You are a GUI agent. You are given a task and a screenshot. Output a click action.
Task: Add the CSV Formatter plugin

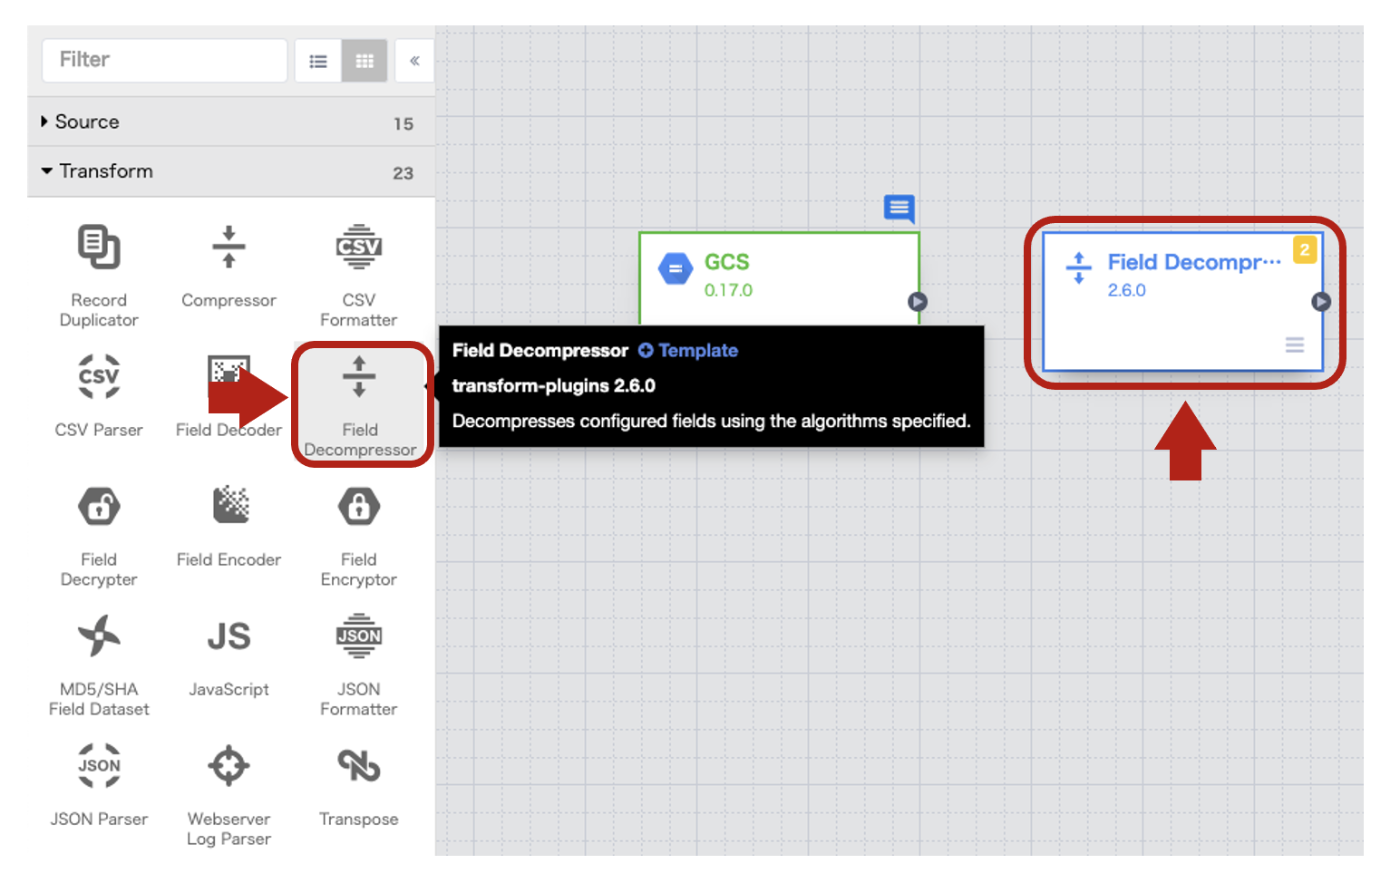(x=359, y=275)
